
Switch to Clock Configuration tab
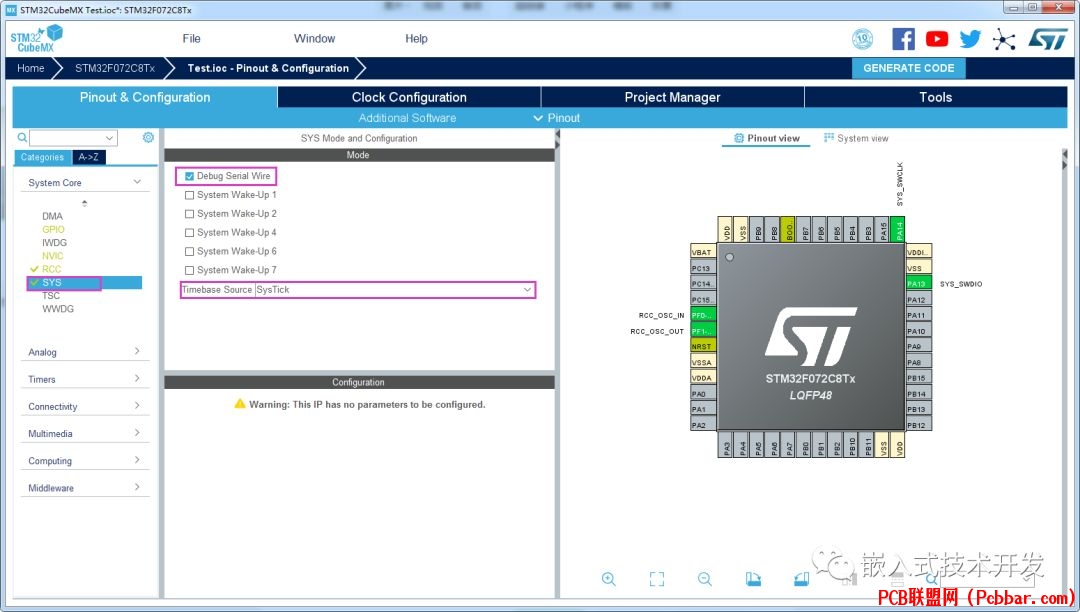pyautogui.click(x=409, y=97)
